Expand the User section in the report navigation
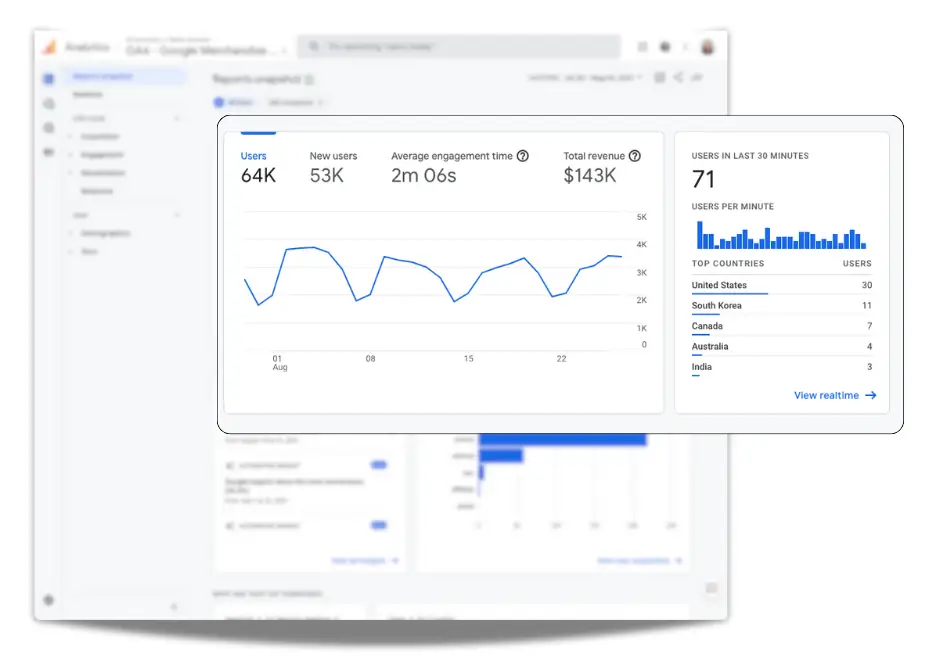This screenshot has width=928, height=666. [177, 215]
